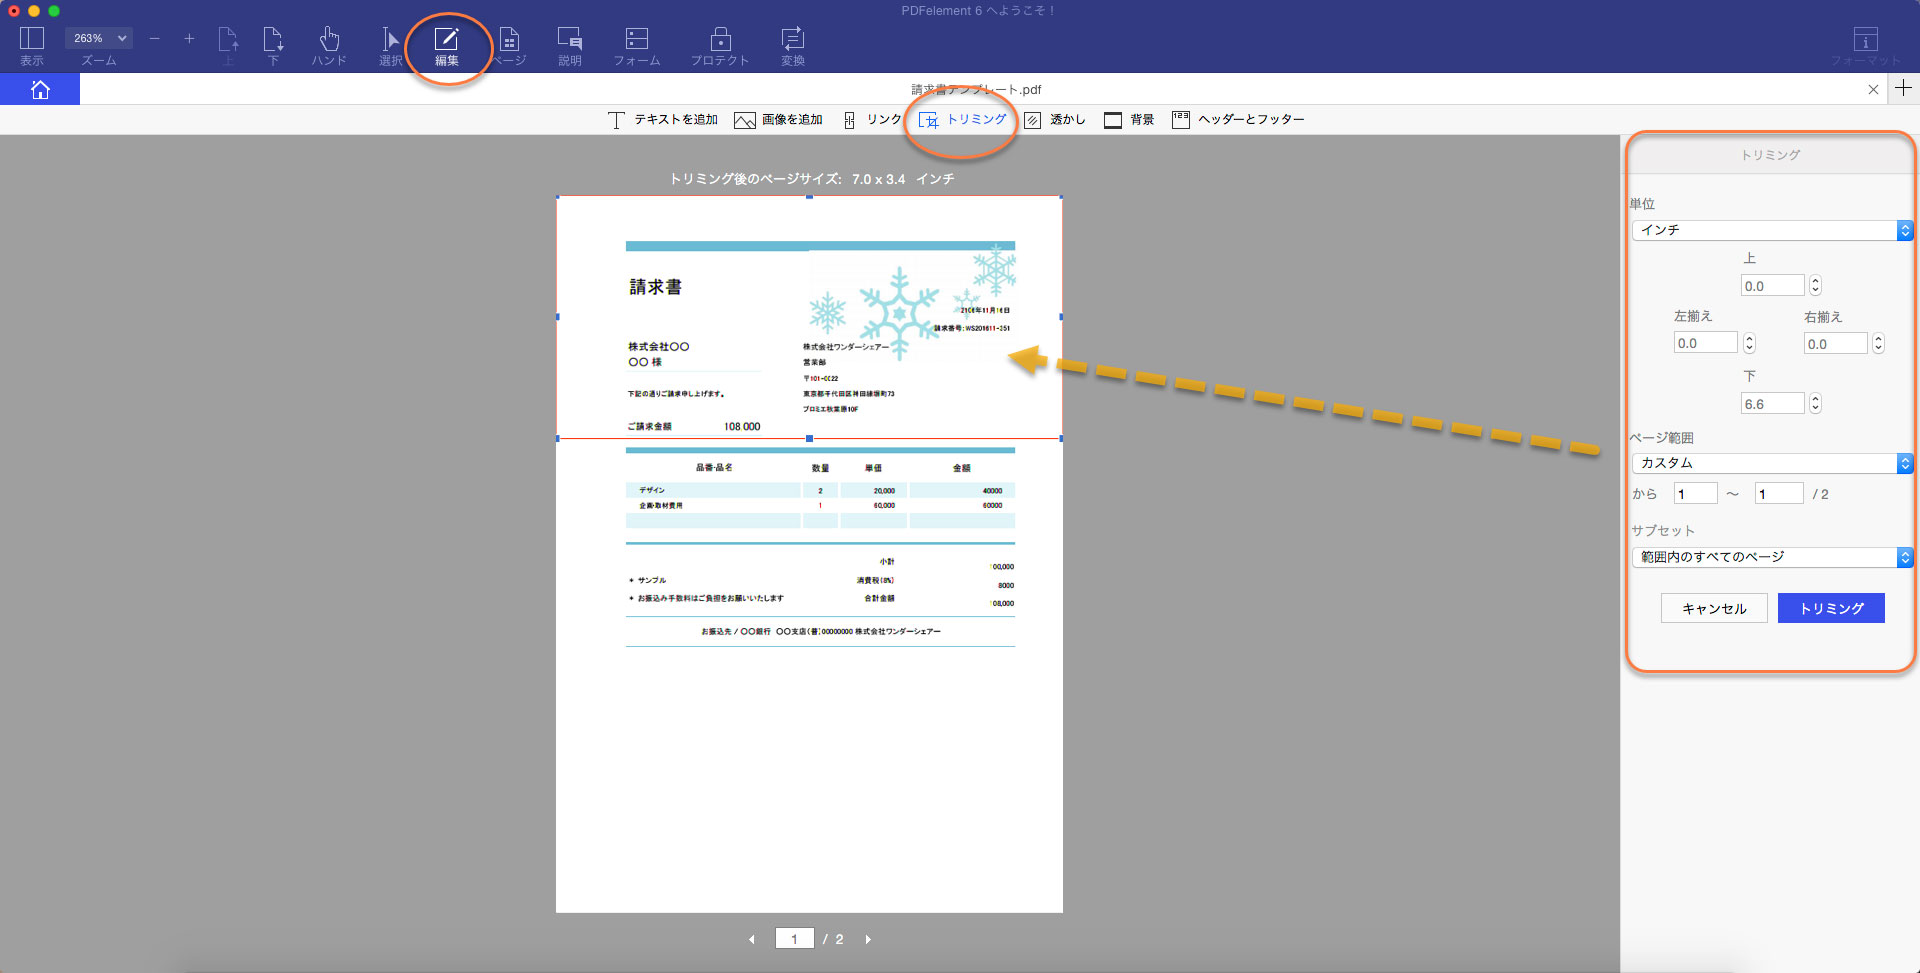Open the ページ範囲 dropdown (カスタム)

pyautogui.click(x=1772, y=463)
